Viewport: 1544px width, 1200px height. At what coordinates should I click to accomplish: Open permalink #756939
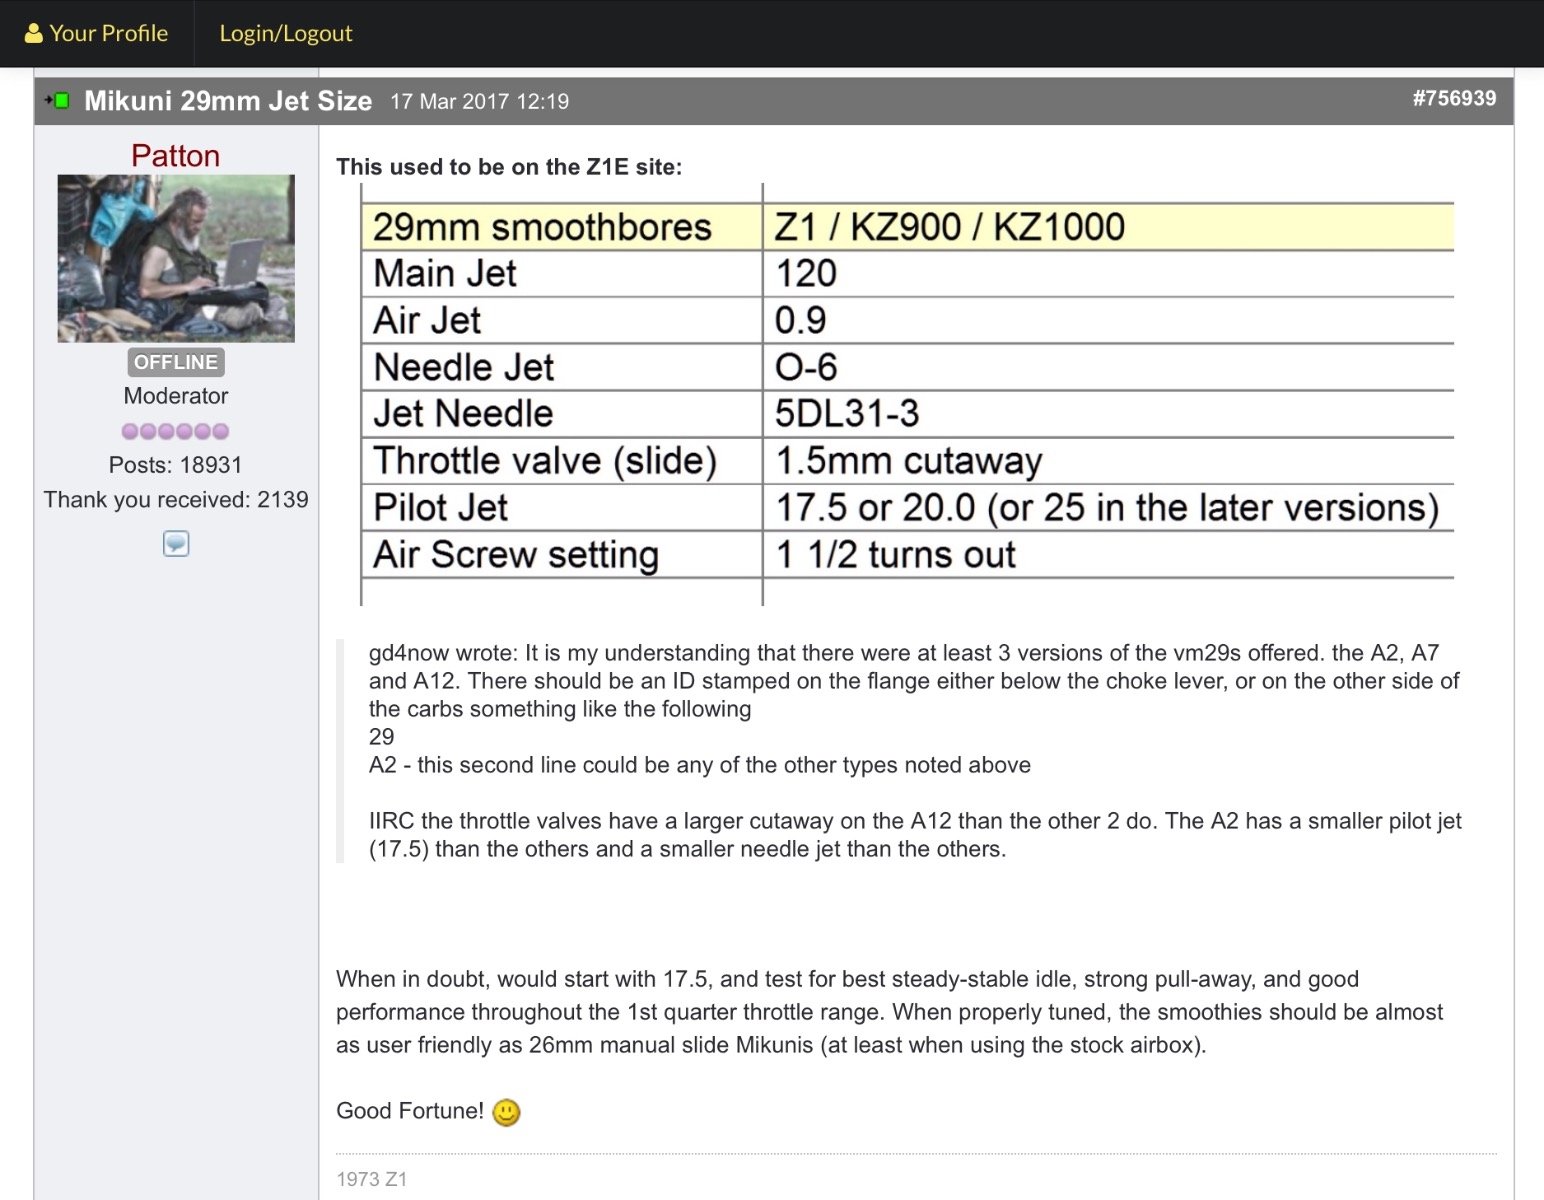[x=1453, y=98]
